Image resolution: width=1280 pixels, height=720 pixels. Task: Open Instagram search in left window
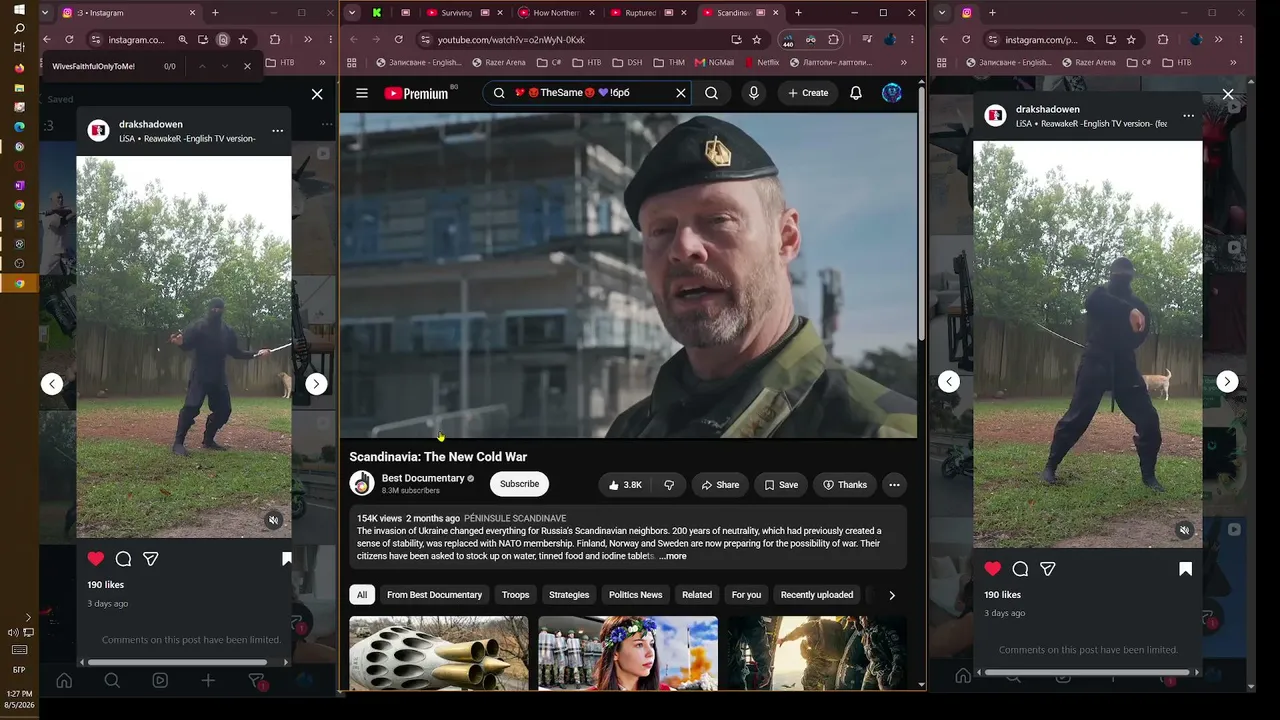point(112,681)
